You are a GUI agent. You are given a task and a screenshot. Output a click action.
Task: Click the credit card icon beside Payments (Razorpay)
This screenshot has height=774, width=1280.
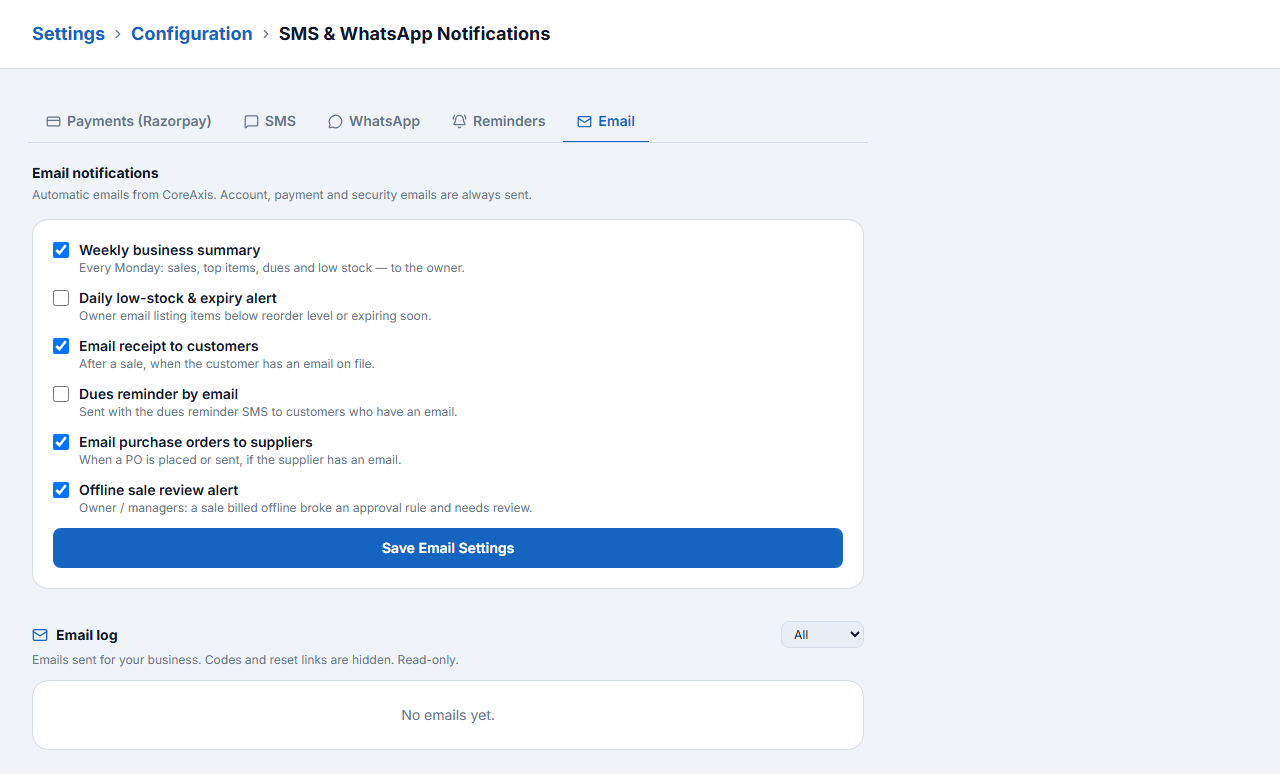[x=54, y=121]
